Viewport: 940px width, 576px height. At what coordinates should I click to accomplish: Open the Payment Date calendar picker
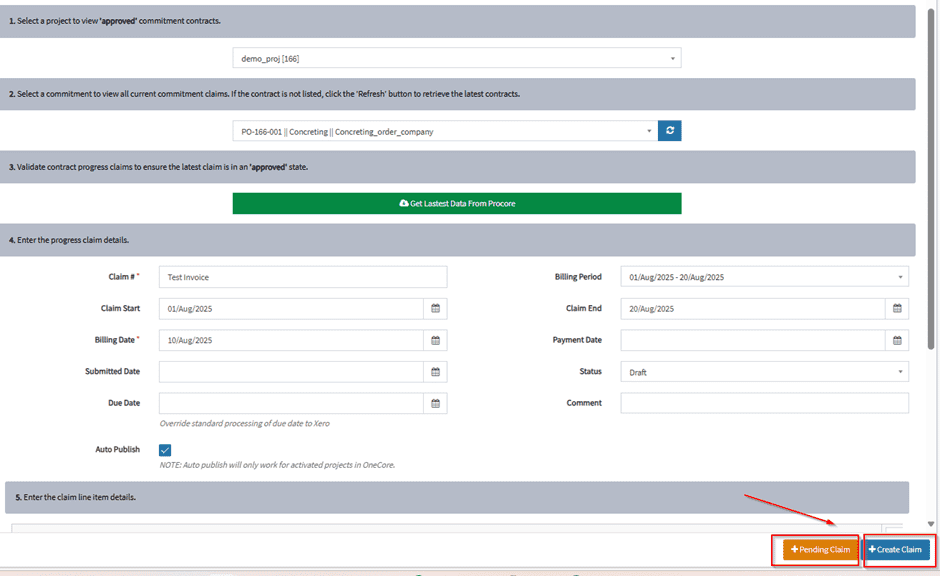pos(897,340)
